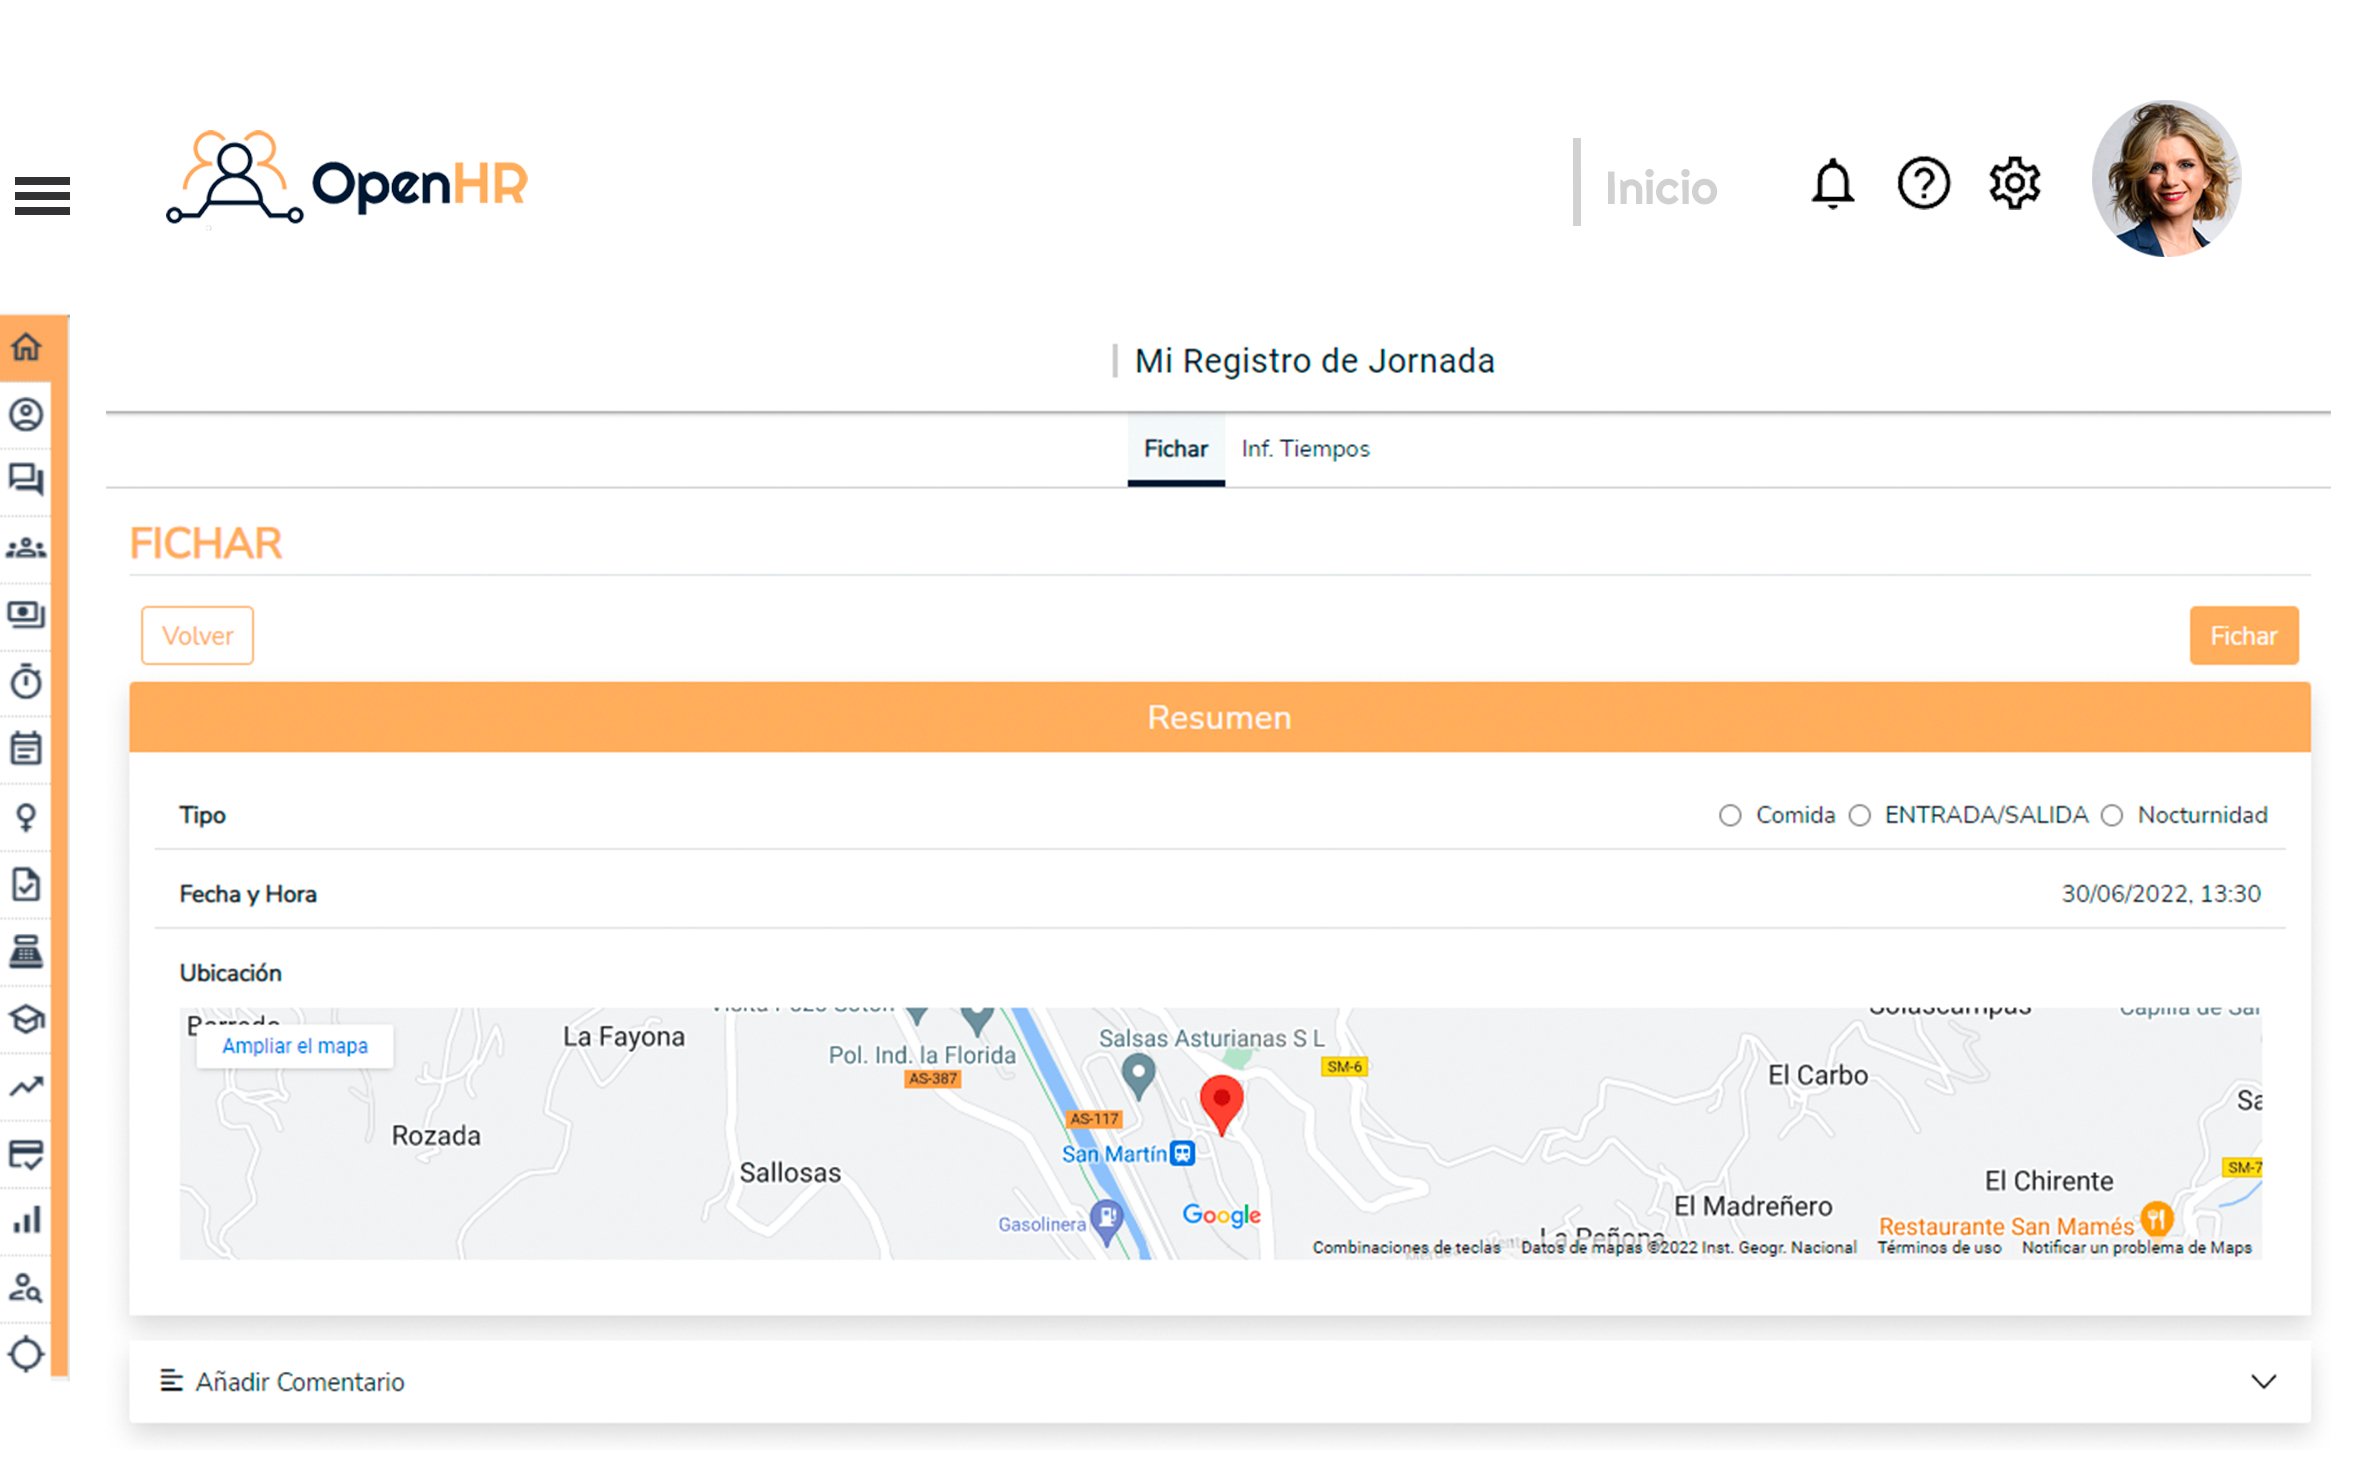Open the cash register sidebar icon
Screen dimensions: 2354x1461
26,951
